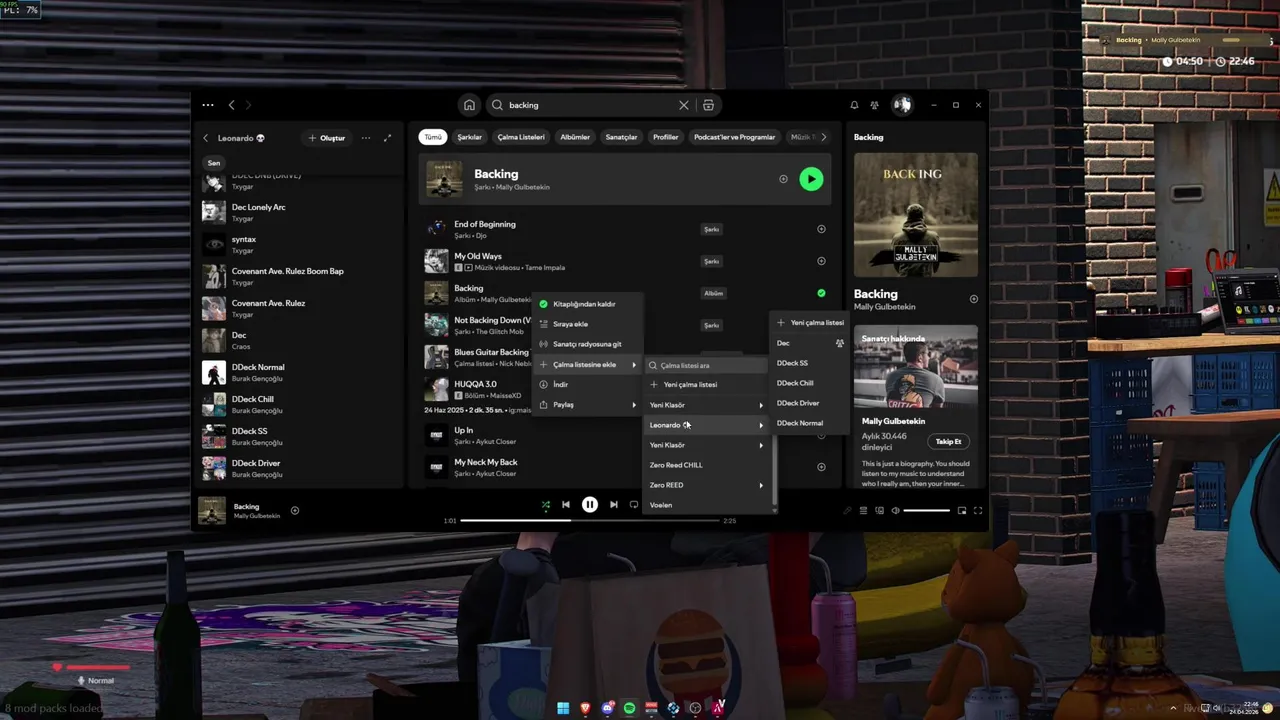Open Windows Start menu
1280x720 pixels.
click(x=563, y=708)
